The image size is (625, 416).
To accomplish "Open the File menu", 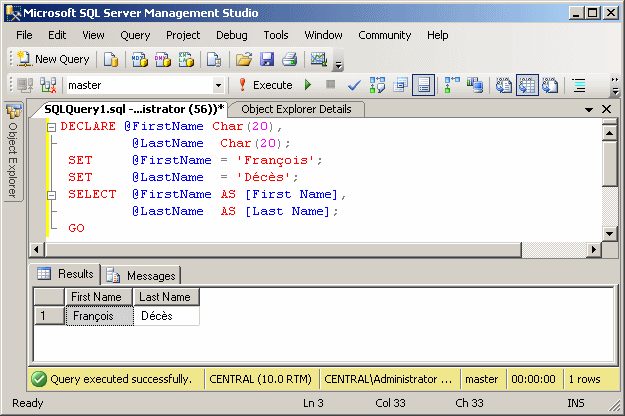I will pyautogui.click(x=24, y=35).
